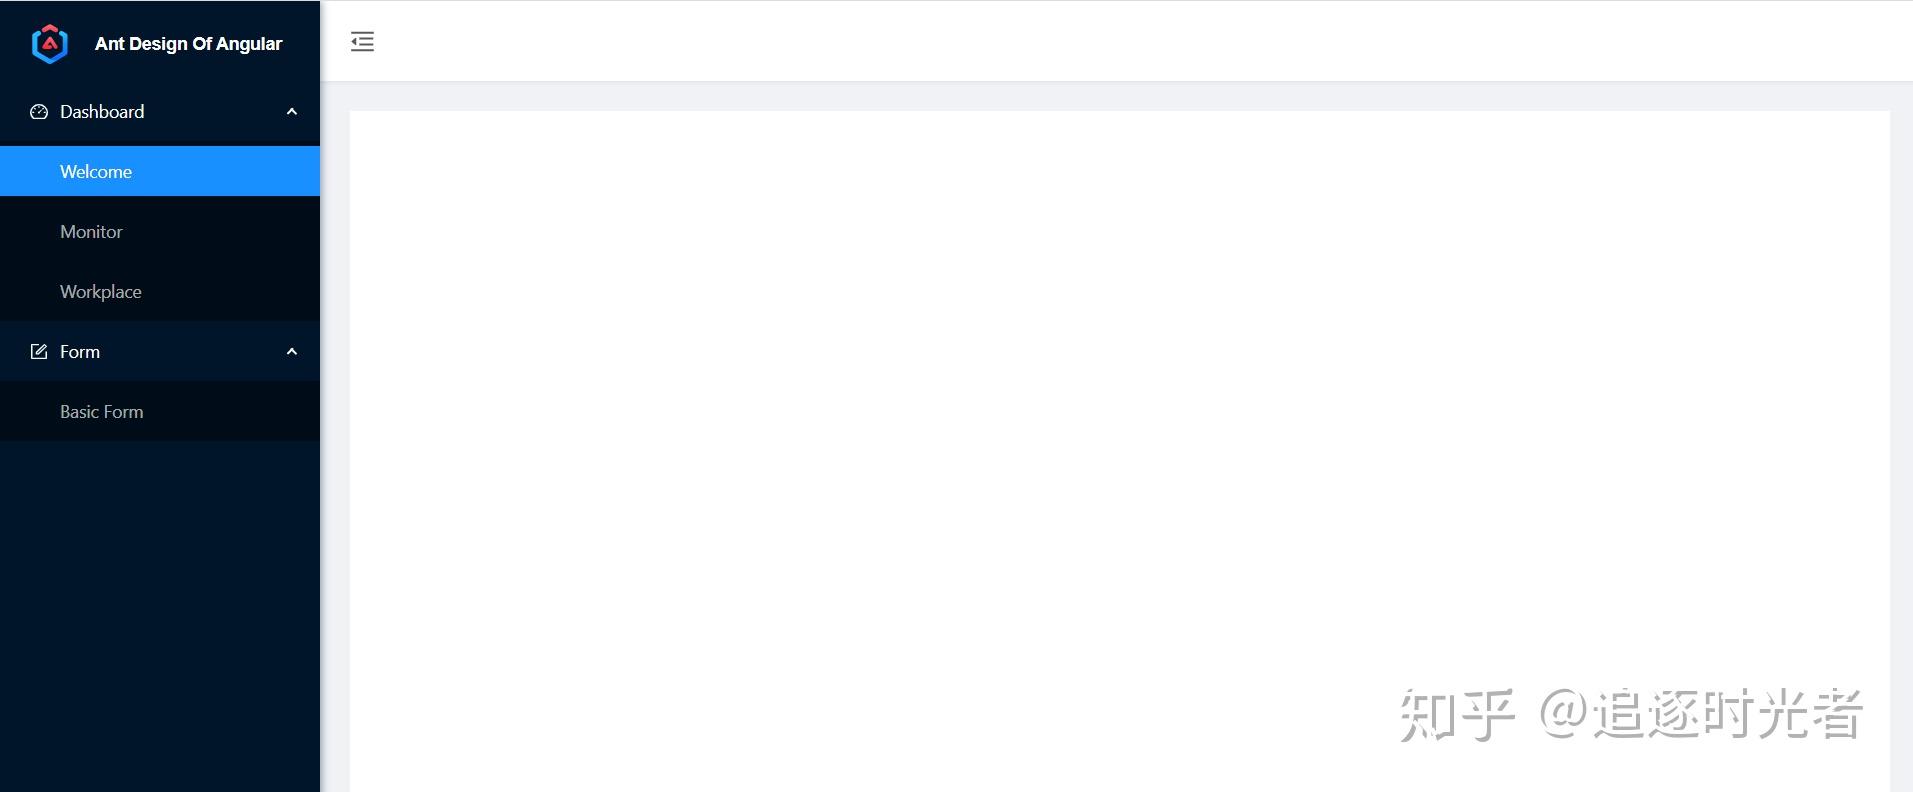Click the Dashboard gauge icon
Screen dimensions: 1913x792
[x=39, y=112]
